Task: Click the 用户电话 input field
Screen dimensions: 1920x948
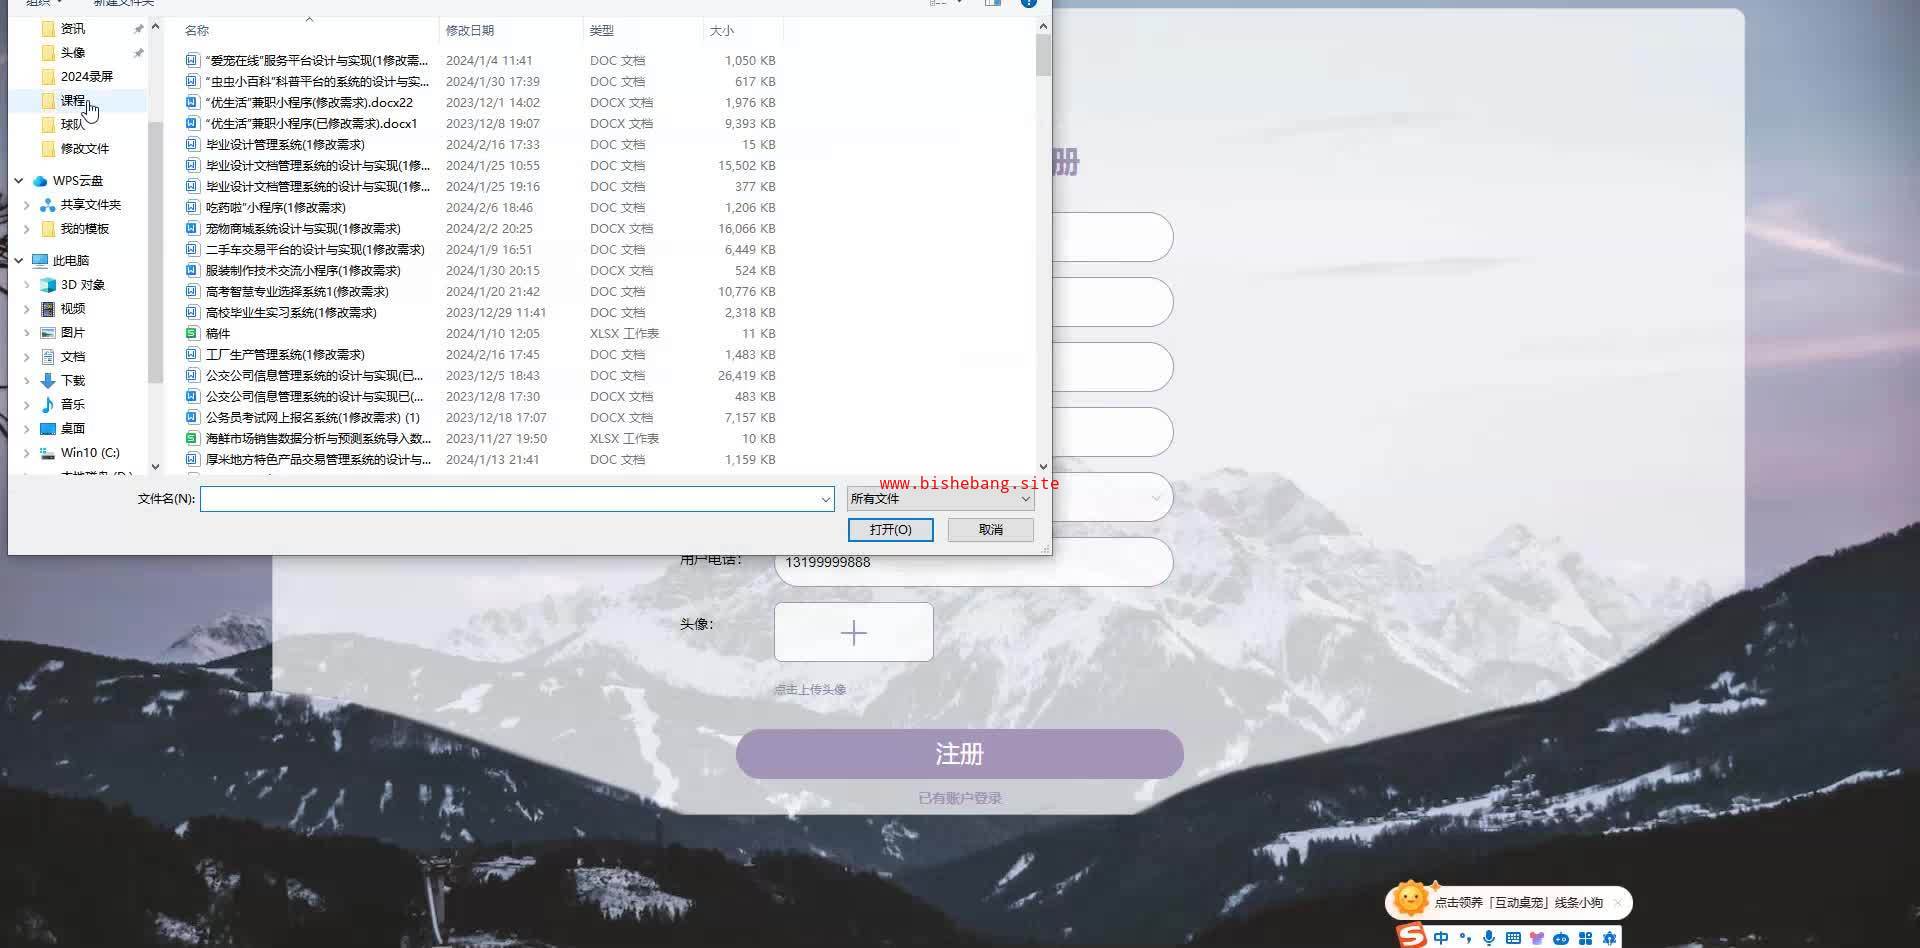Action: tap(973, 562)
